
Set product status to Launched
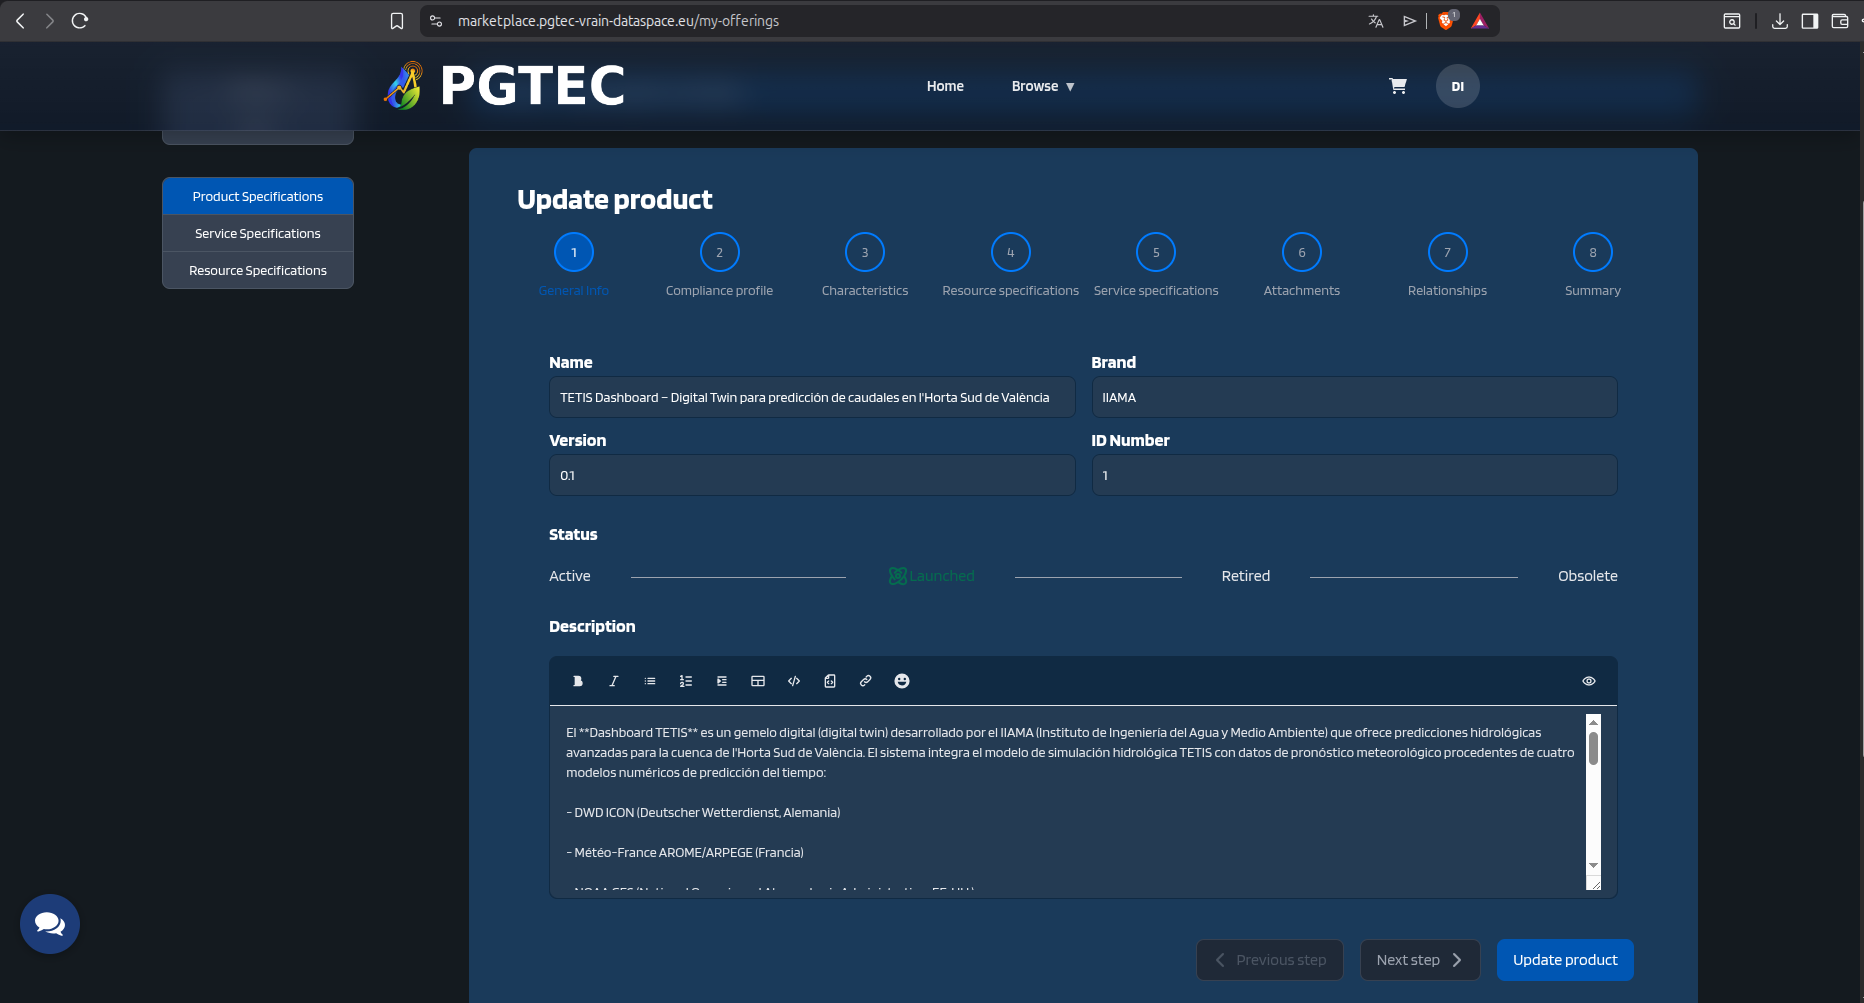931,576
